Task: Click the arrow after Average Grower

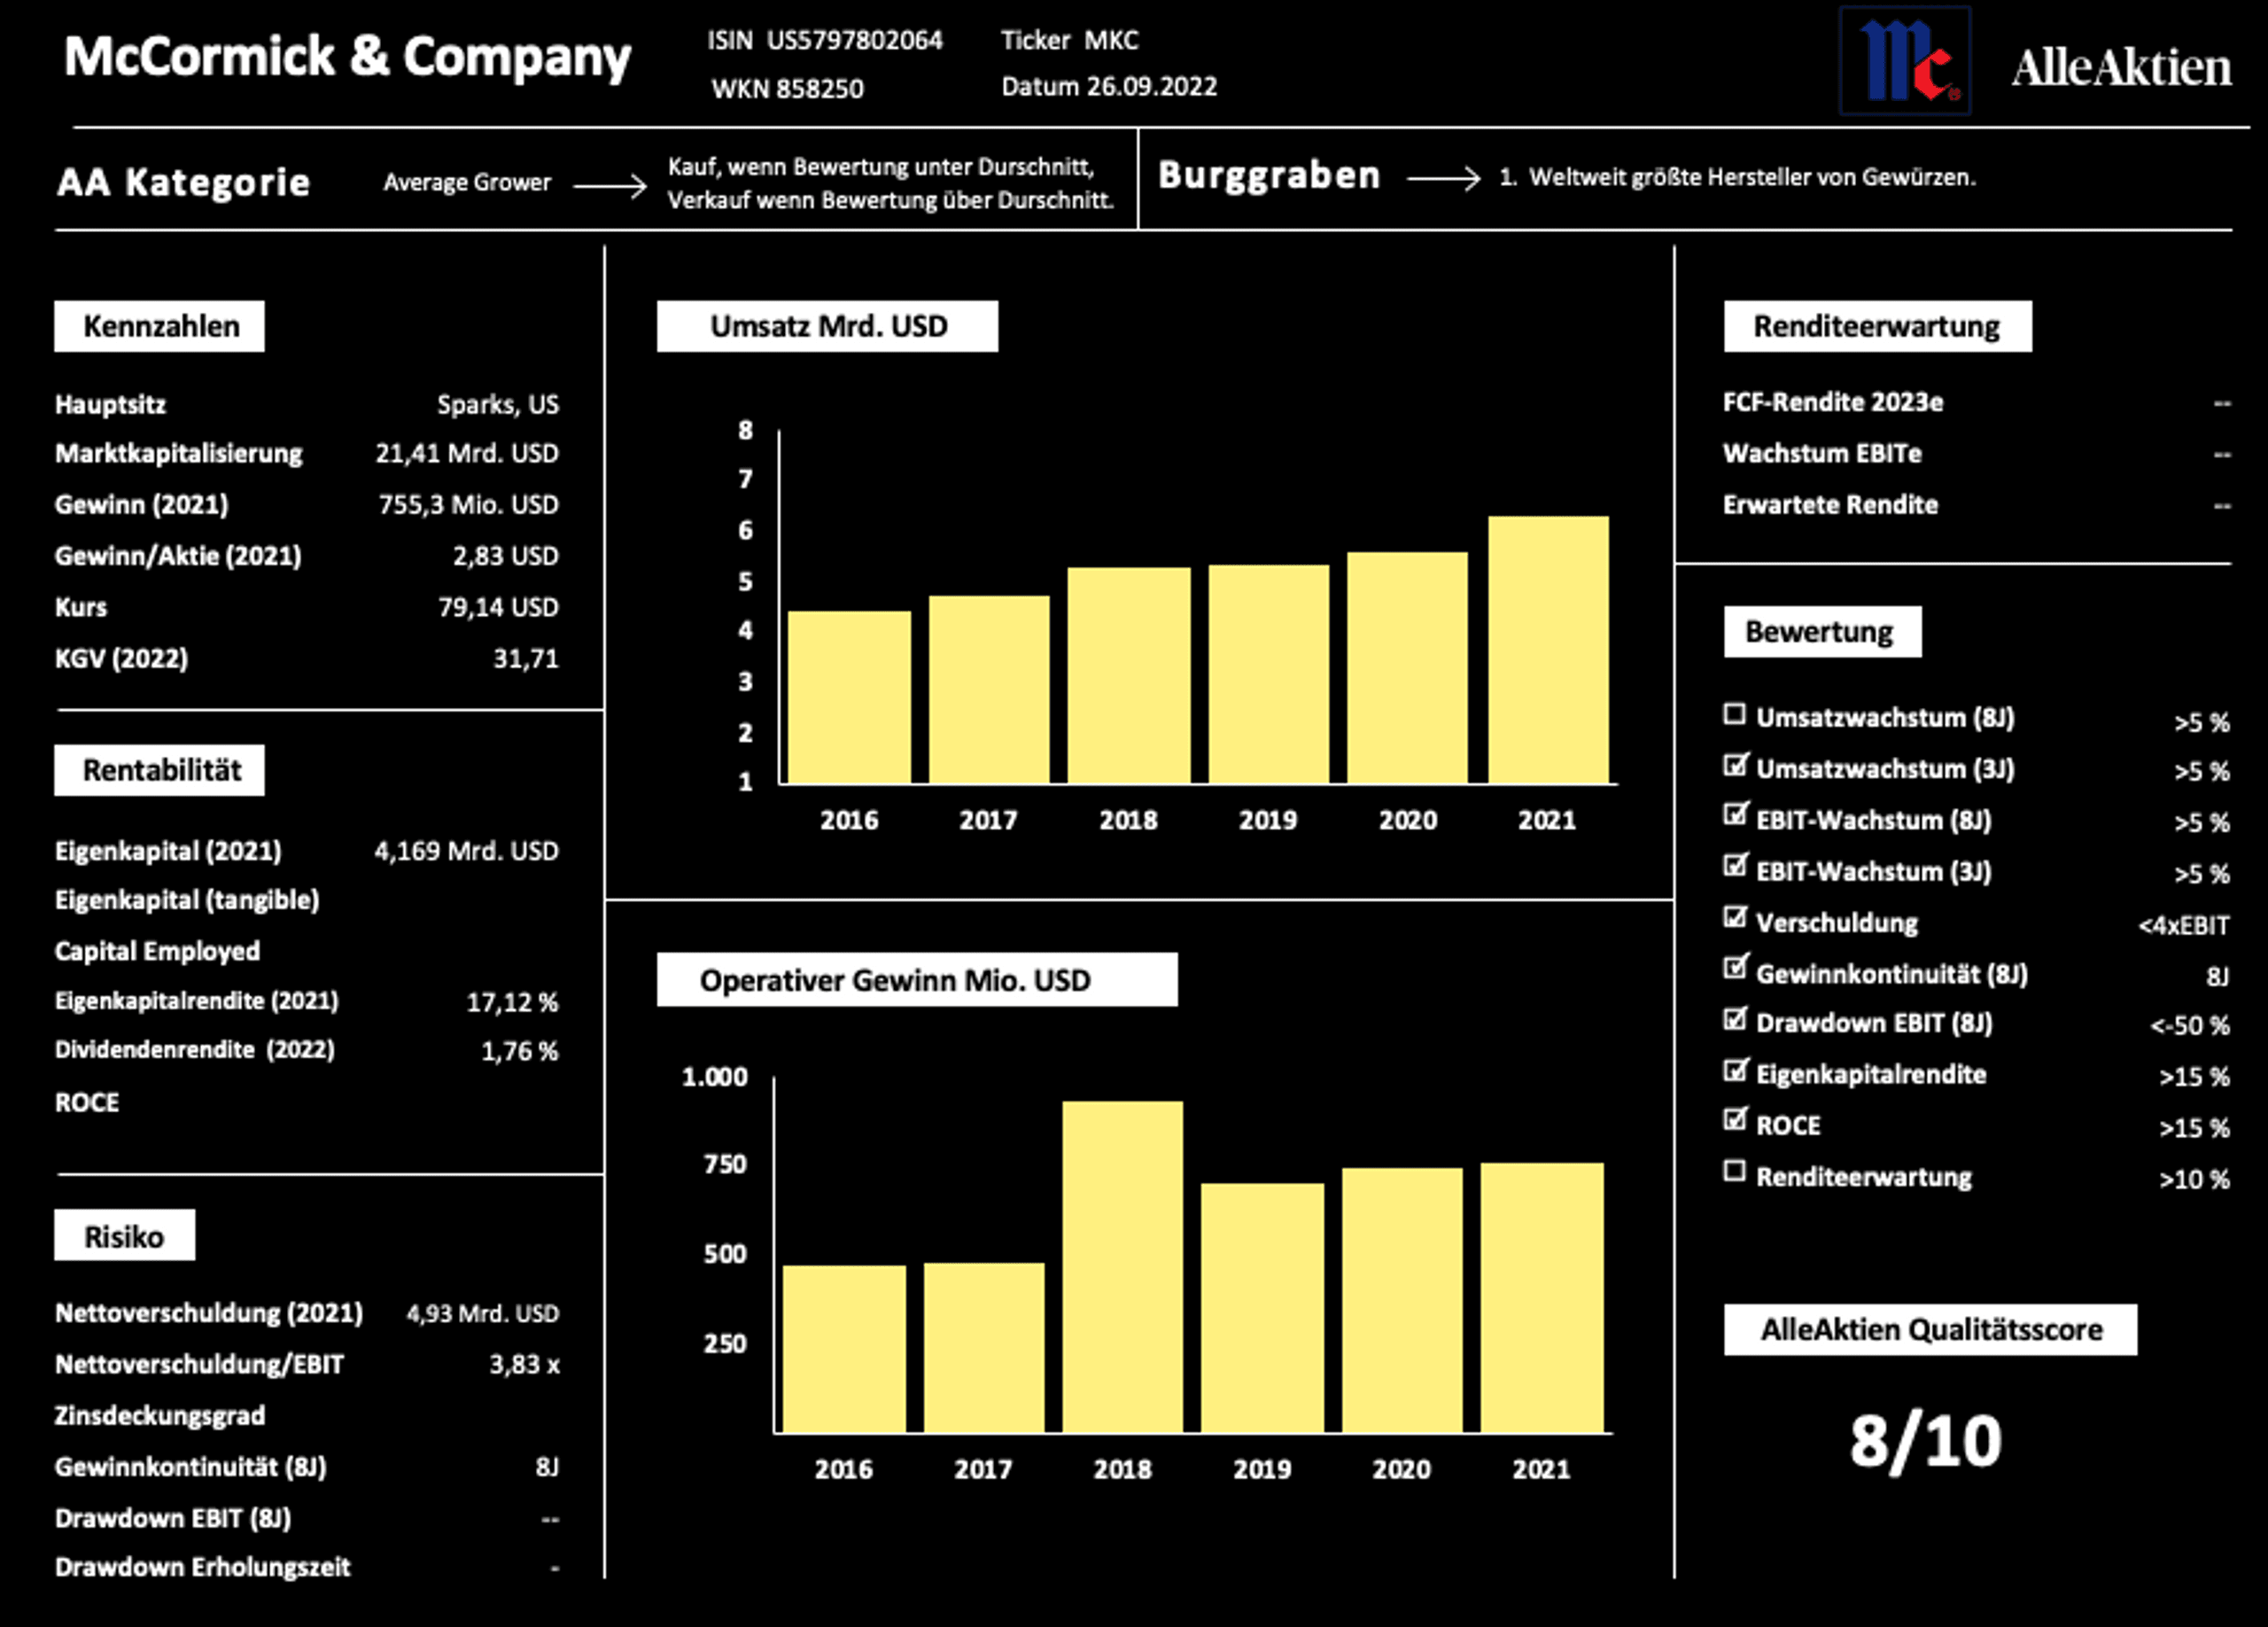Action: (x=610, y=185)
